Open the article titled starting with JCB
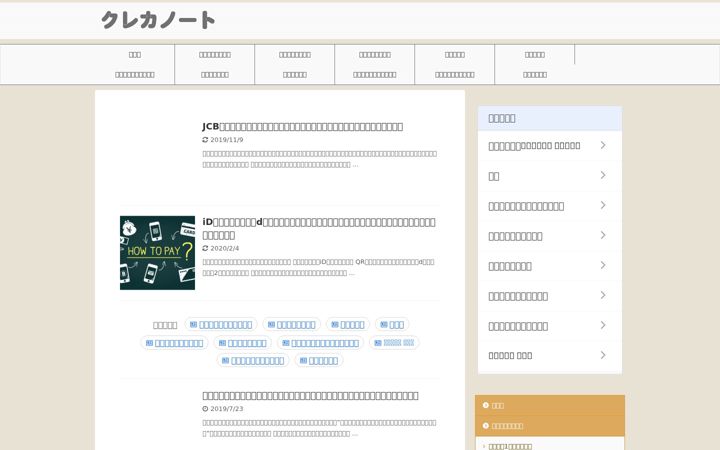720x450 pixels. (303, 127)
